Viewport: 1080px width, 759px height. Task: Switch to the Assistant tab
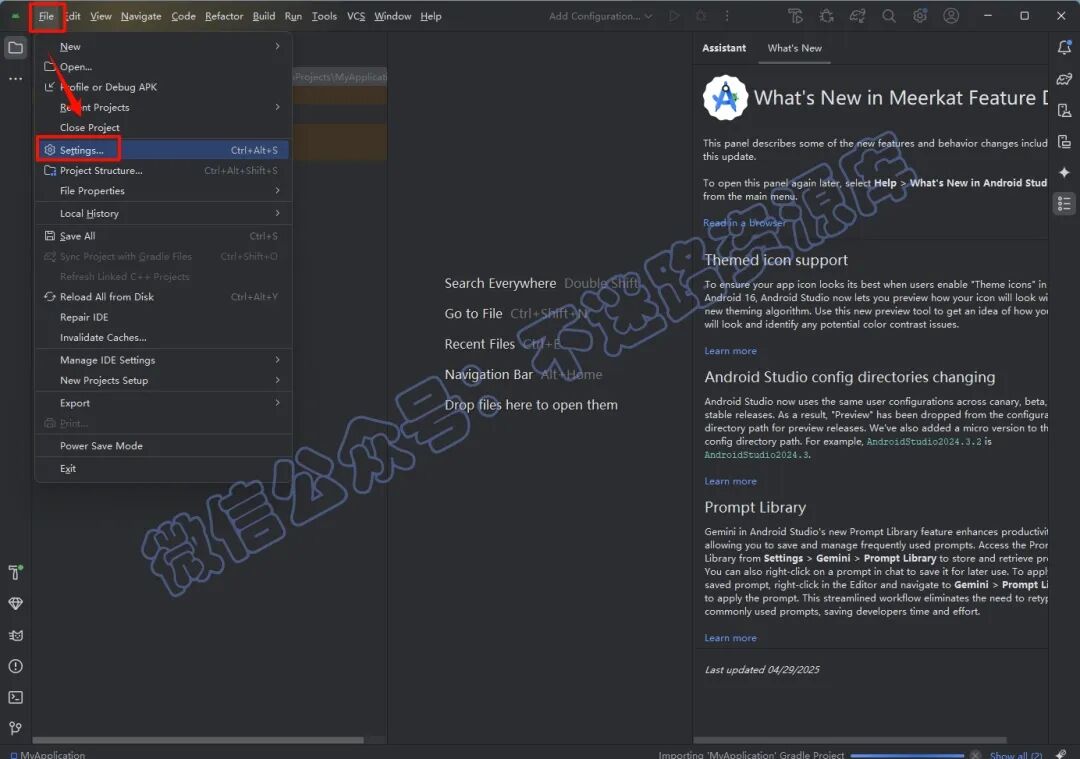pyautogui.click(x=724, y=48)
